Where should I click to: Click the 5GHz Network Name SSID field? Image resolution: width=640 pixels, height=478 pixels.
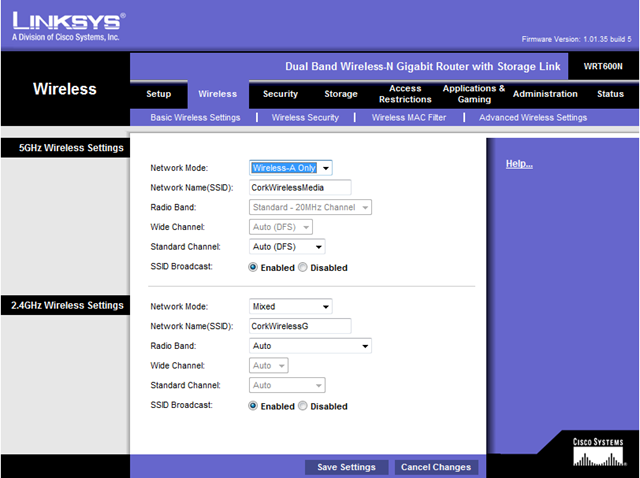300,187
